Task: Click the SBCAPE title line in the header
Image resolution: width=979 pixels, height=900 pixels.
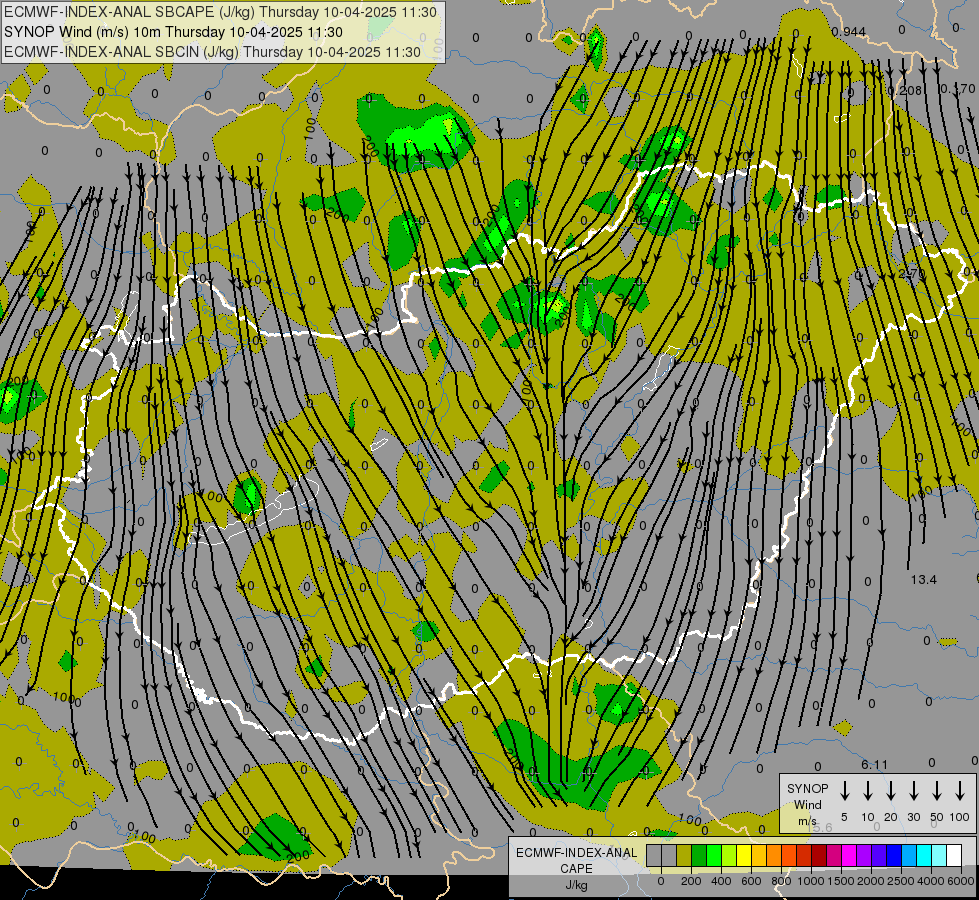Action: pyautogui.click(x=220, y=12)
